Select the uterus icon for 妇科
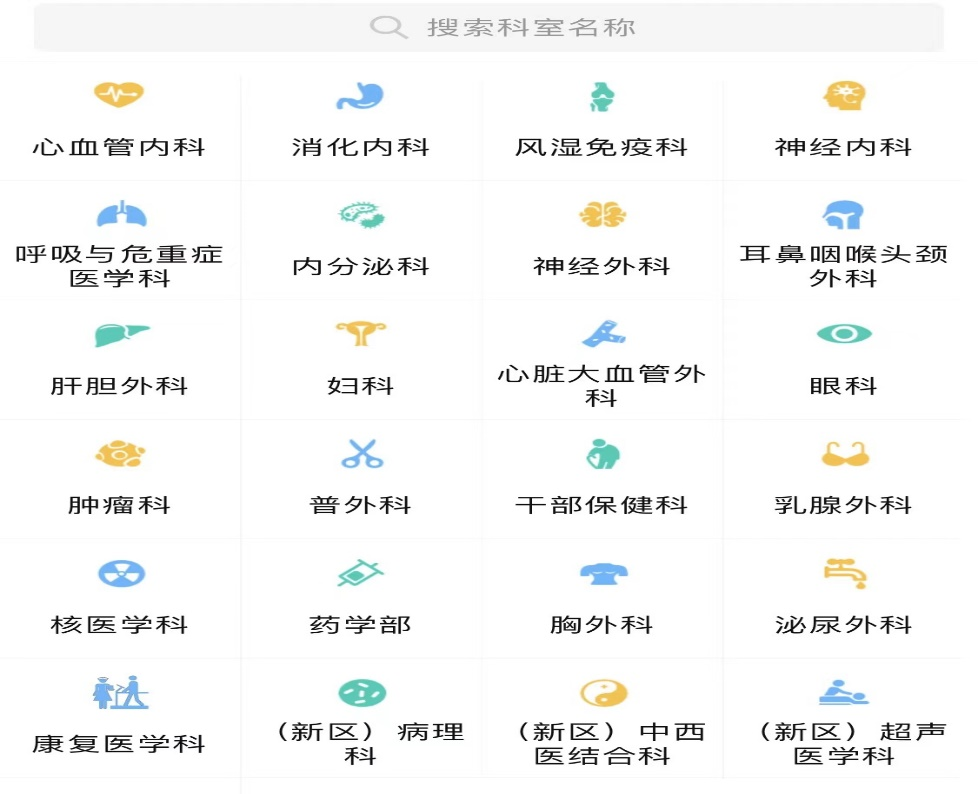 [361, 334]
